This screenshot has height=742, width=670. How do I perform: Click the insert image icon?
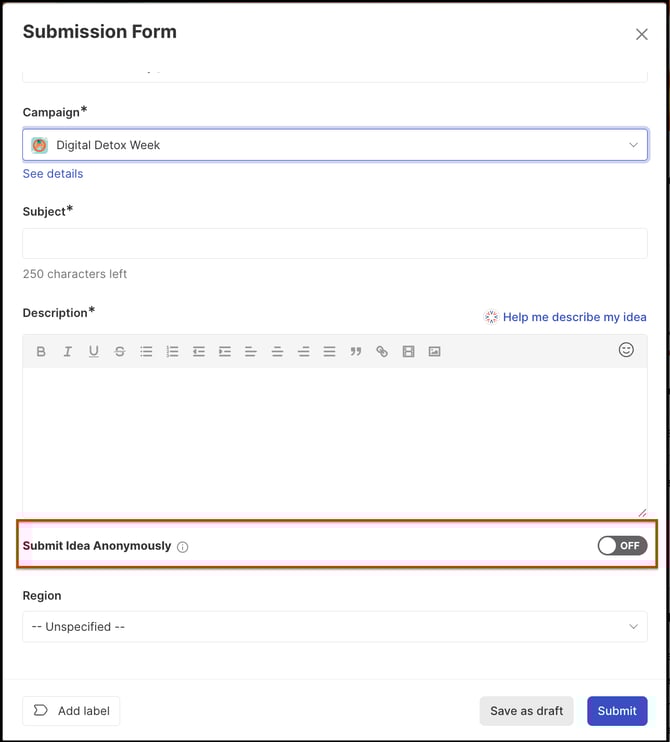tap(434, 352)
